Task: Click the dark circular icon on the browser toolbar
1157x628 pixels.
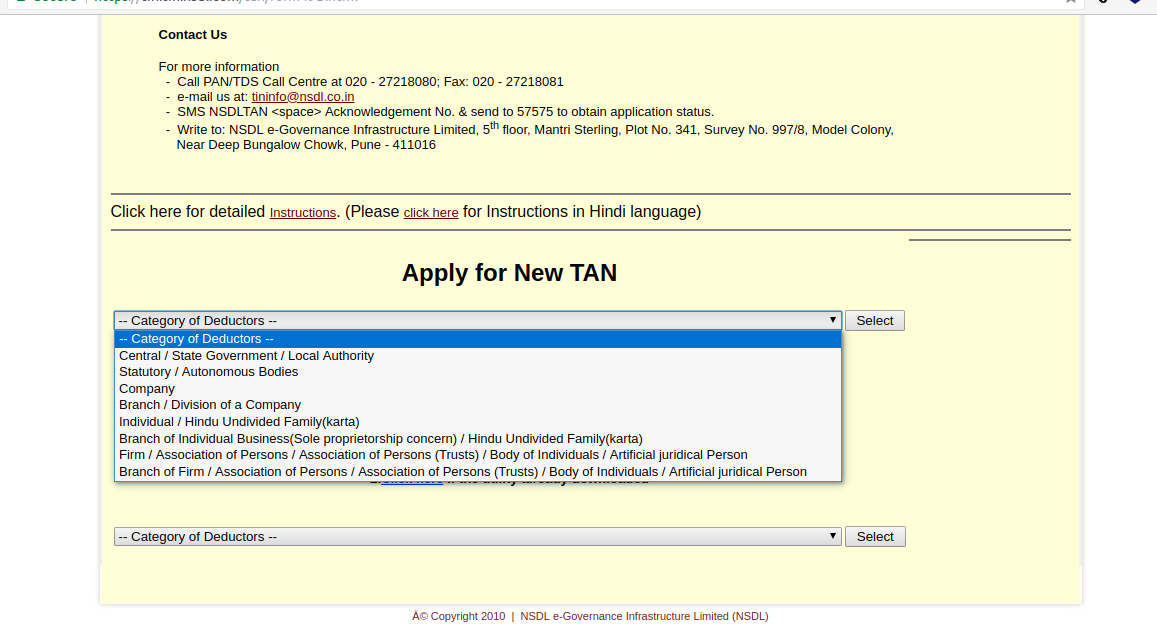Action: (x=1103, y=3)
